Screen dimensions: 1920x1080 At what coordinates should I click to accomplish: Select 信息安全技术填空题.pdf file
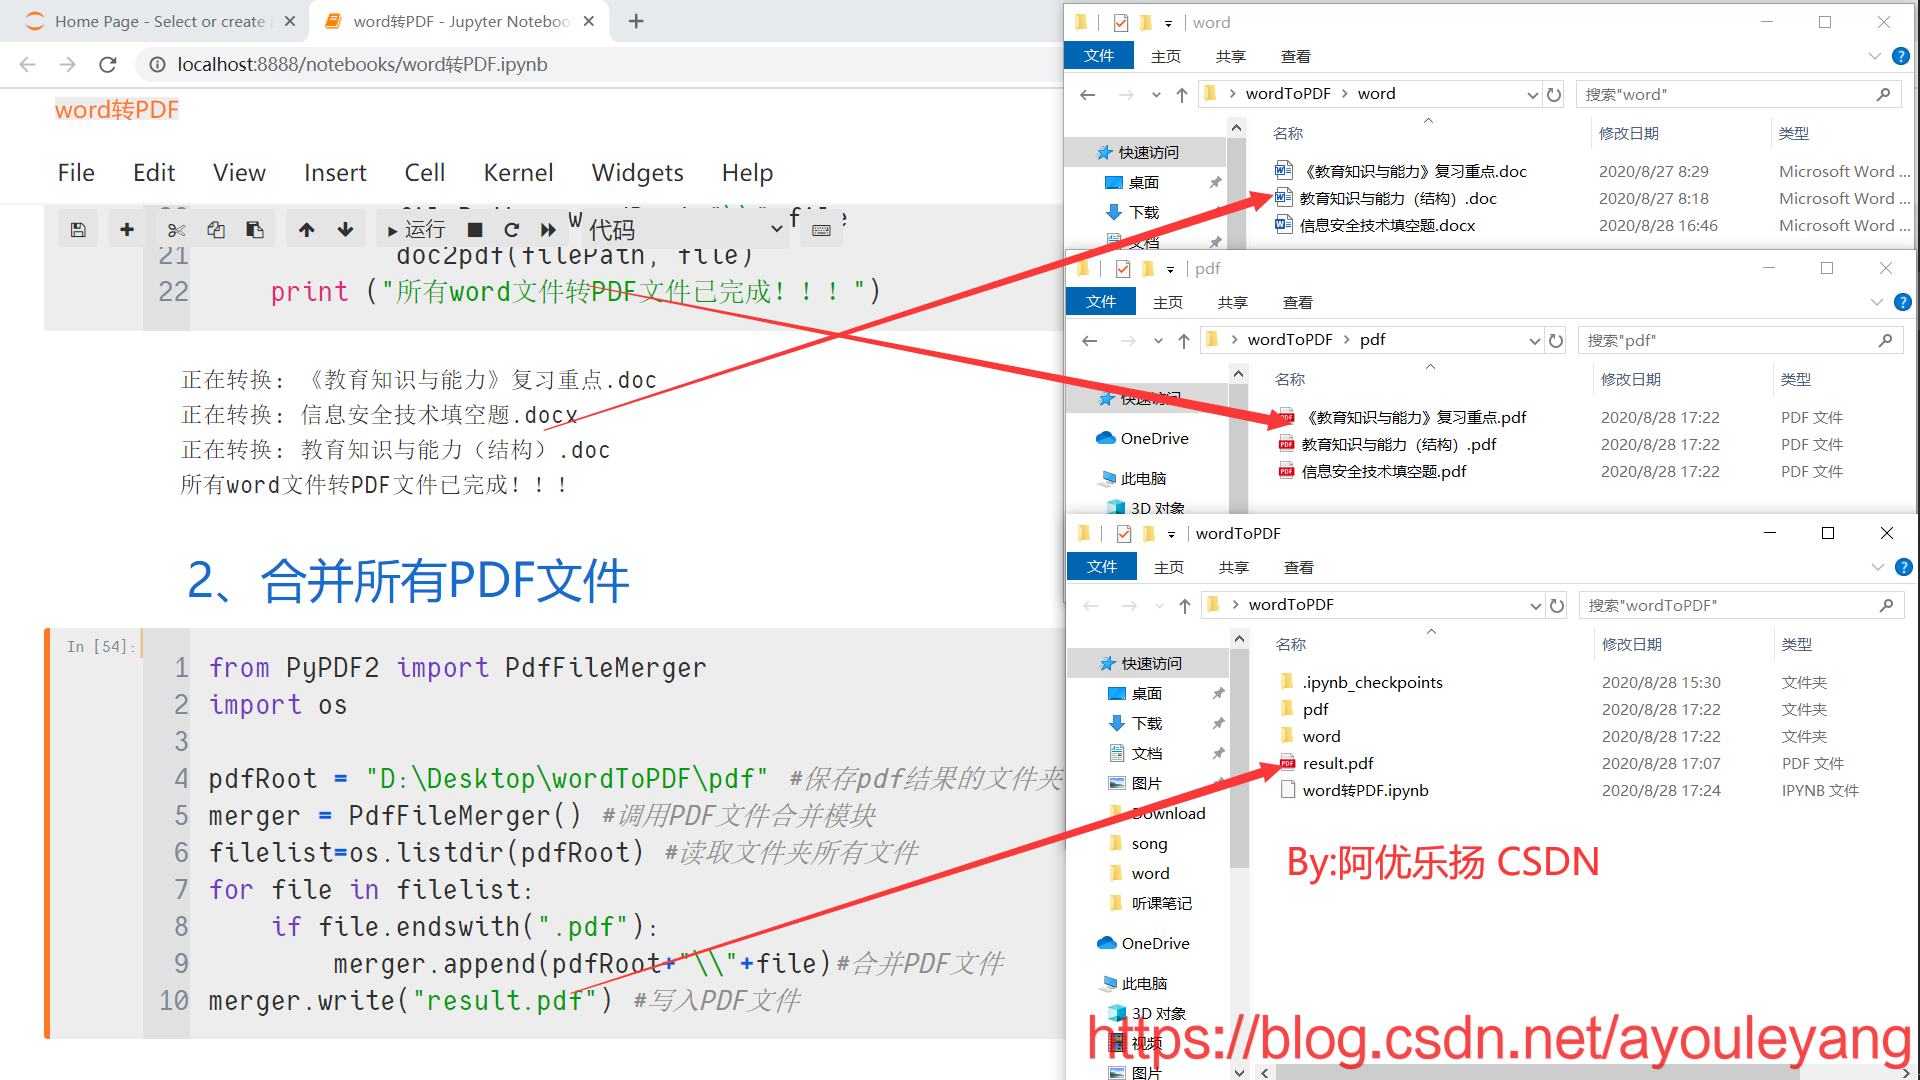pos(1384,472)
